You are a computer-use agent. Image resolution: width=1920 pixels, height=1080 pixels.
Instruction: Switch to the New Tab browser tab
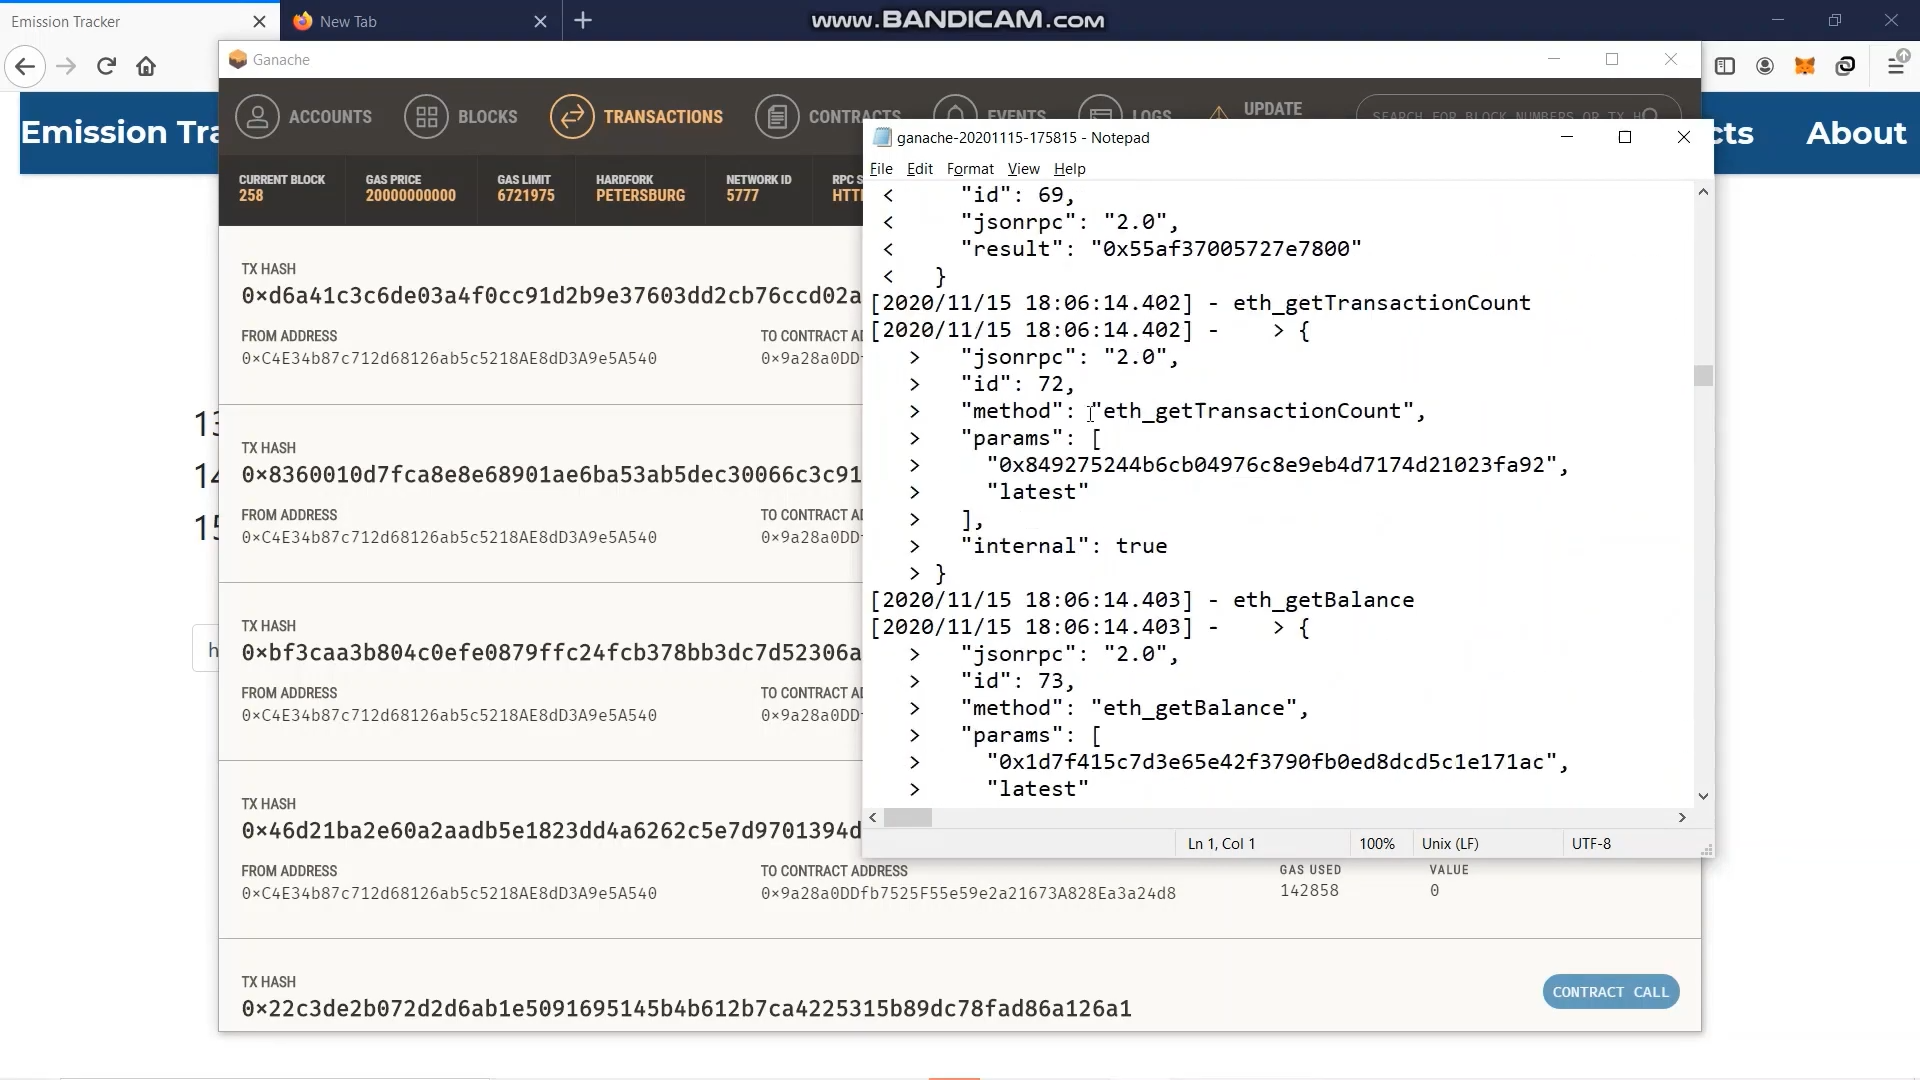pyautogui.click(x=400, y=21)
